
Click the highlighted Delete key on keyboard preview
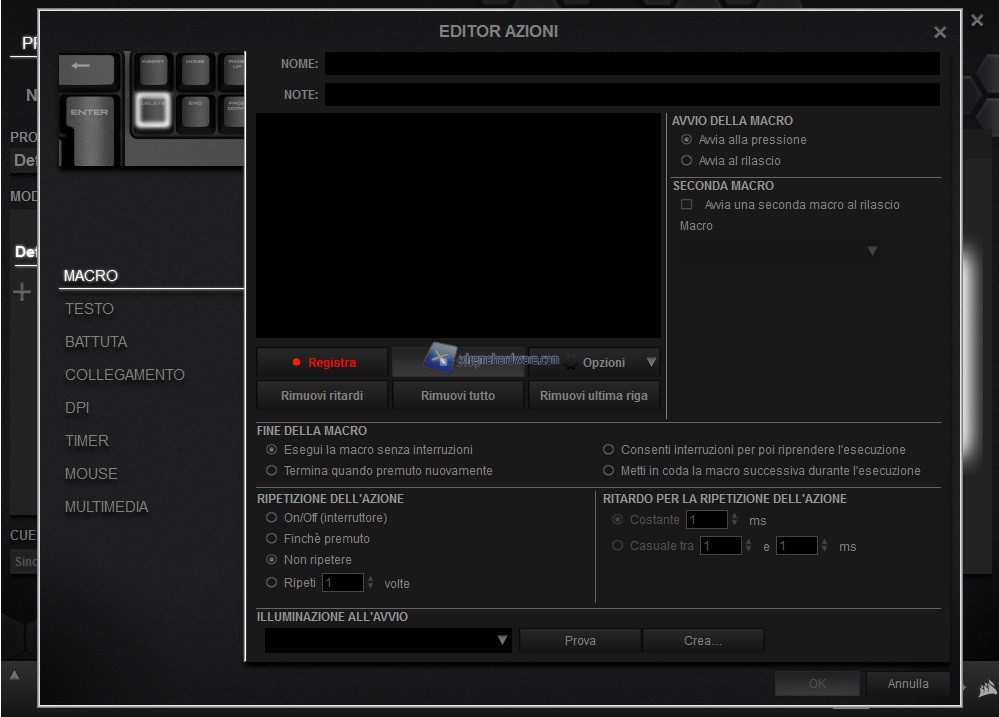pos(153,109)
